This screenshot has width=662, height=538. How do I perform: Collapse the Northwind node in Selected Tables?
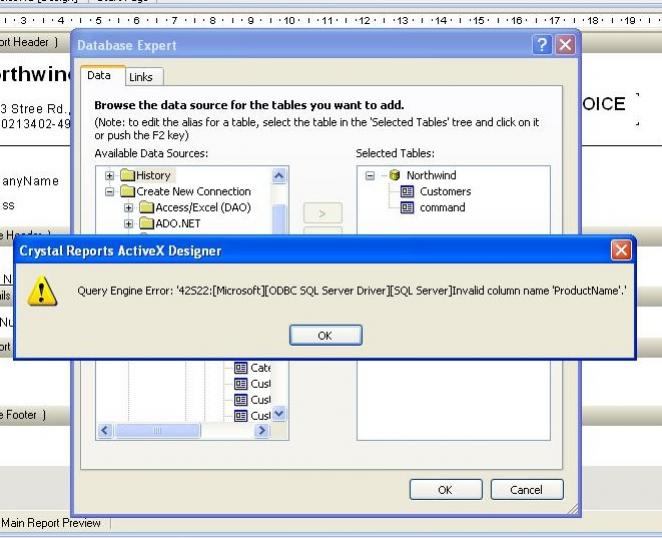[x=370, y=175]
